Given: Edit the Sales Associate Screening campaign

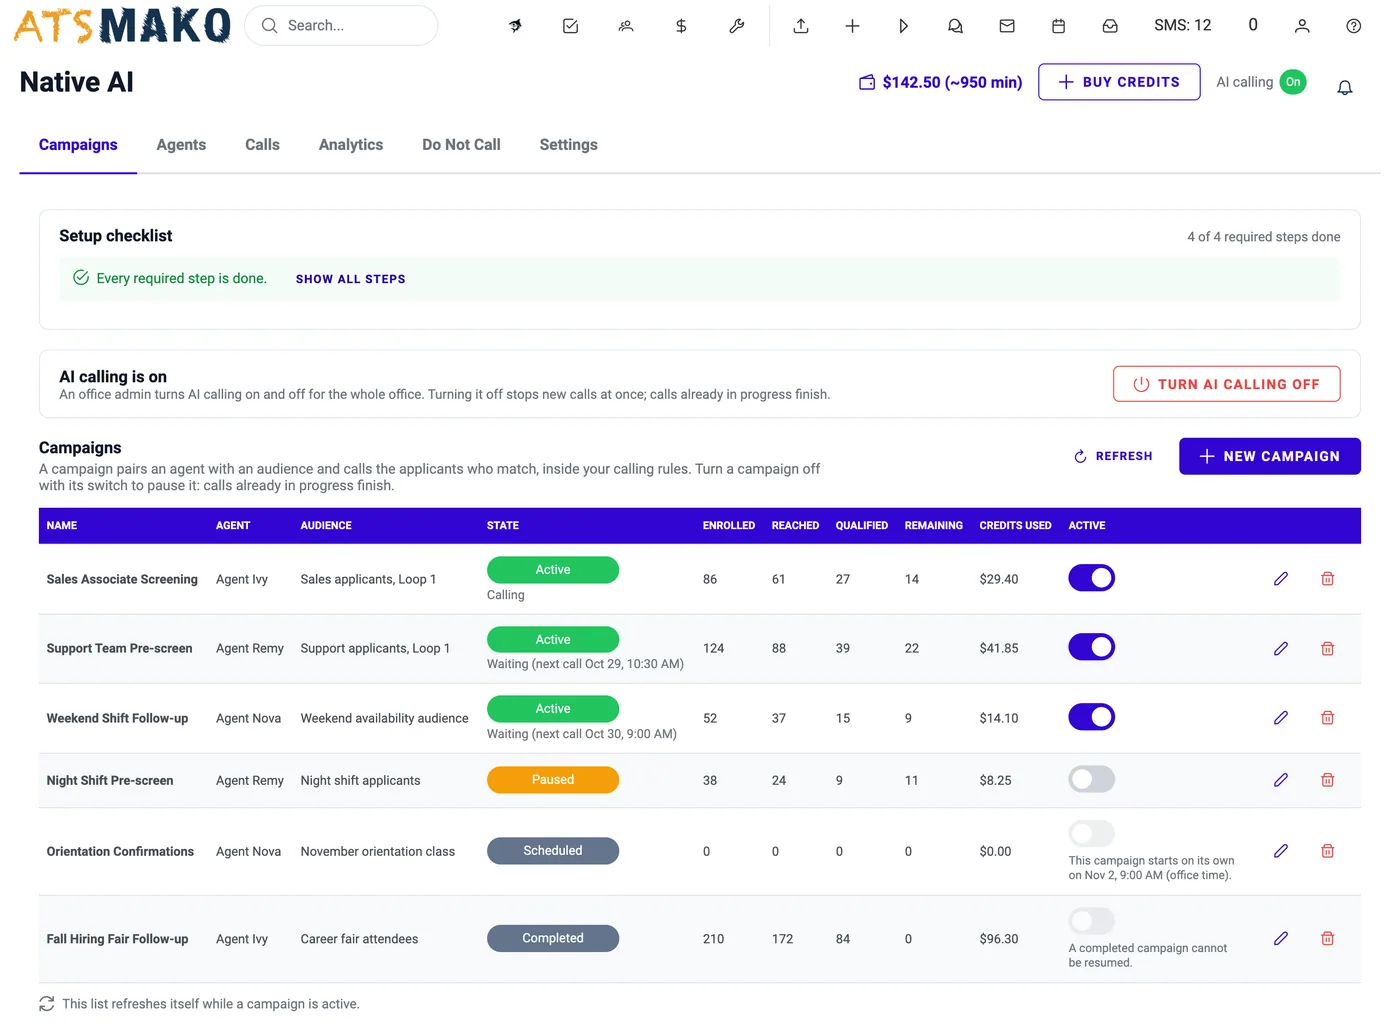Looking at the screenshot, I should [x=1281, y=579].
